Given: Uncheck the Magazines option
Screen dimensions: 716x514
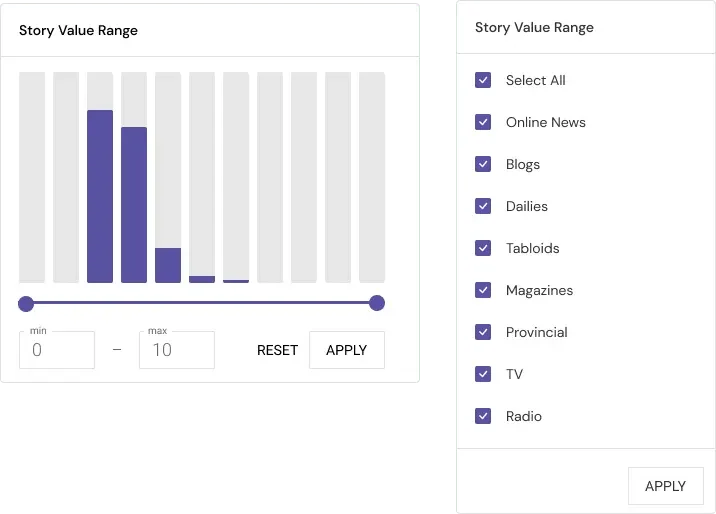Looking at the screenshot, I should [483, 290].
